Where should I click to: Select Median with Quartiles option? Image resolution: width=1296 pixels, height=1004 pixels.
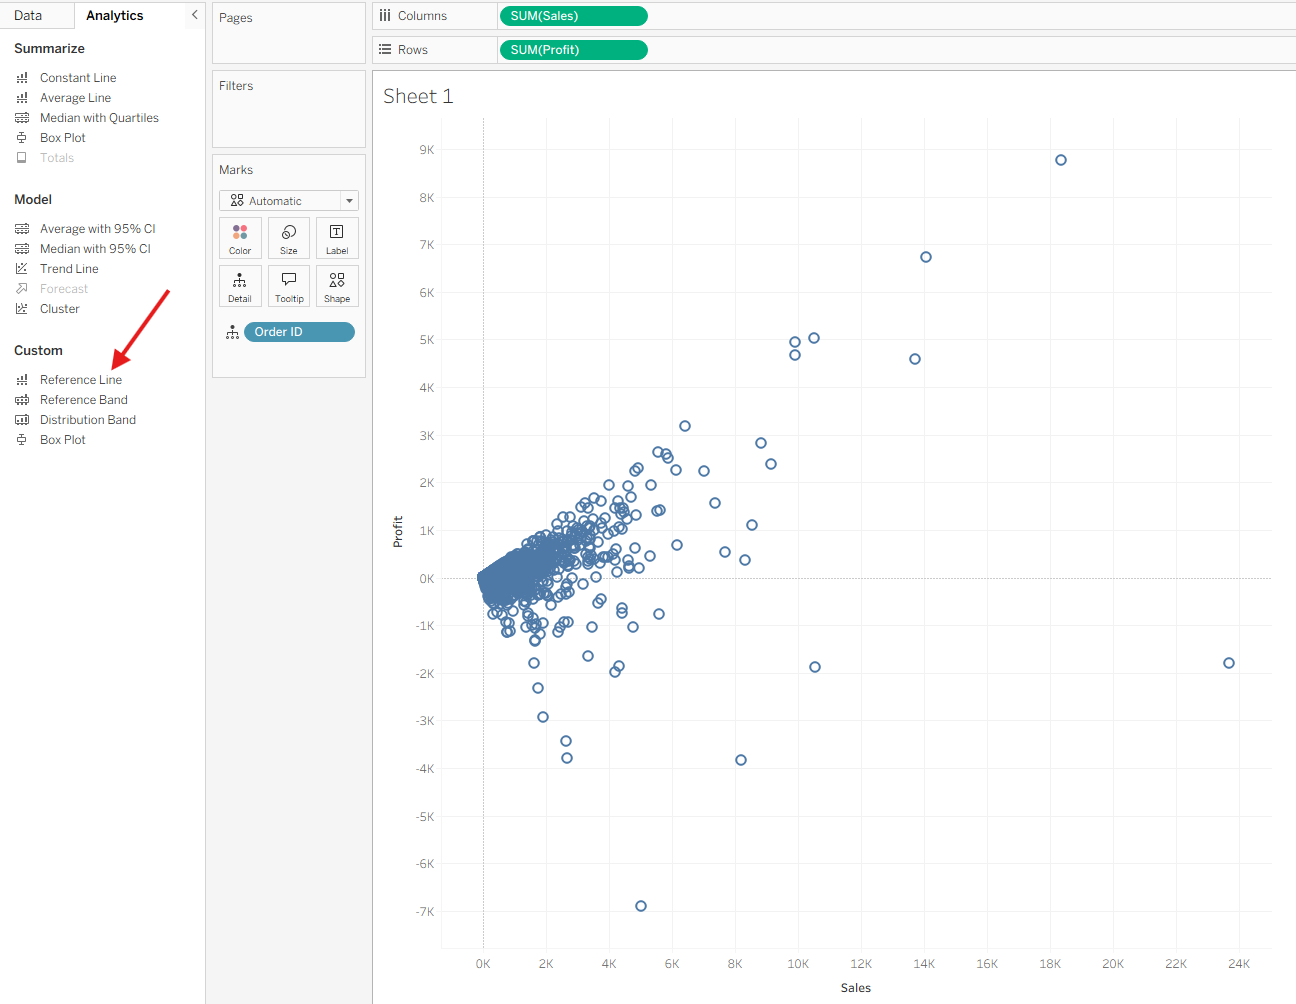pos(99,118)
